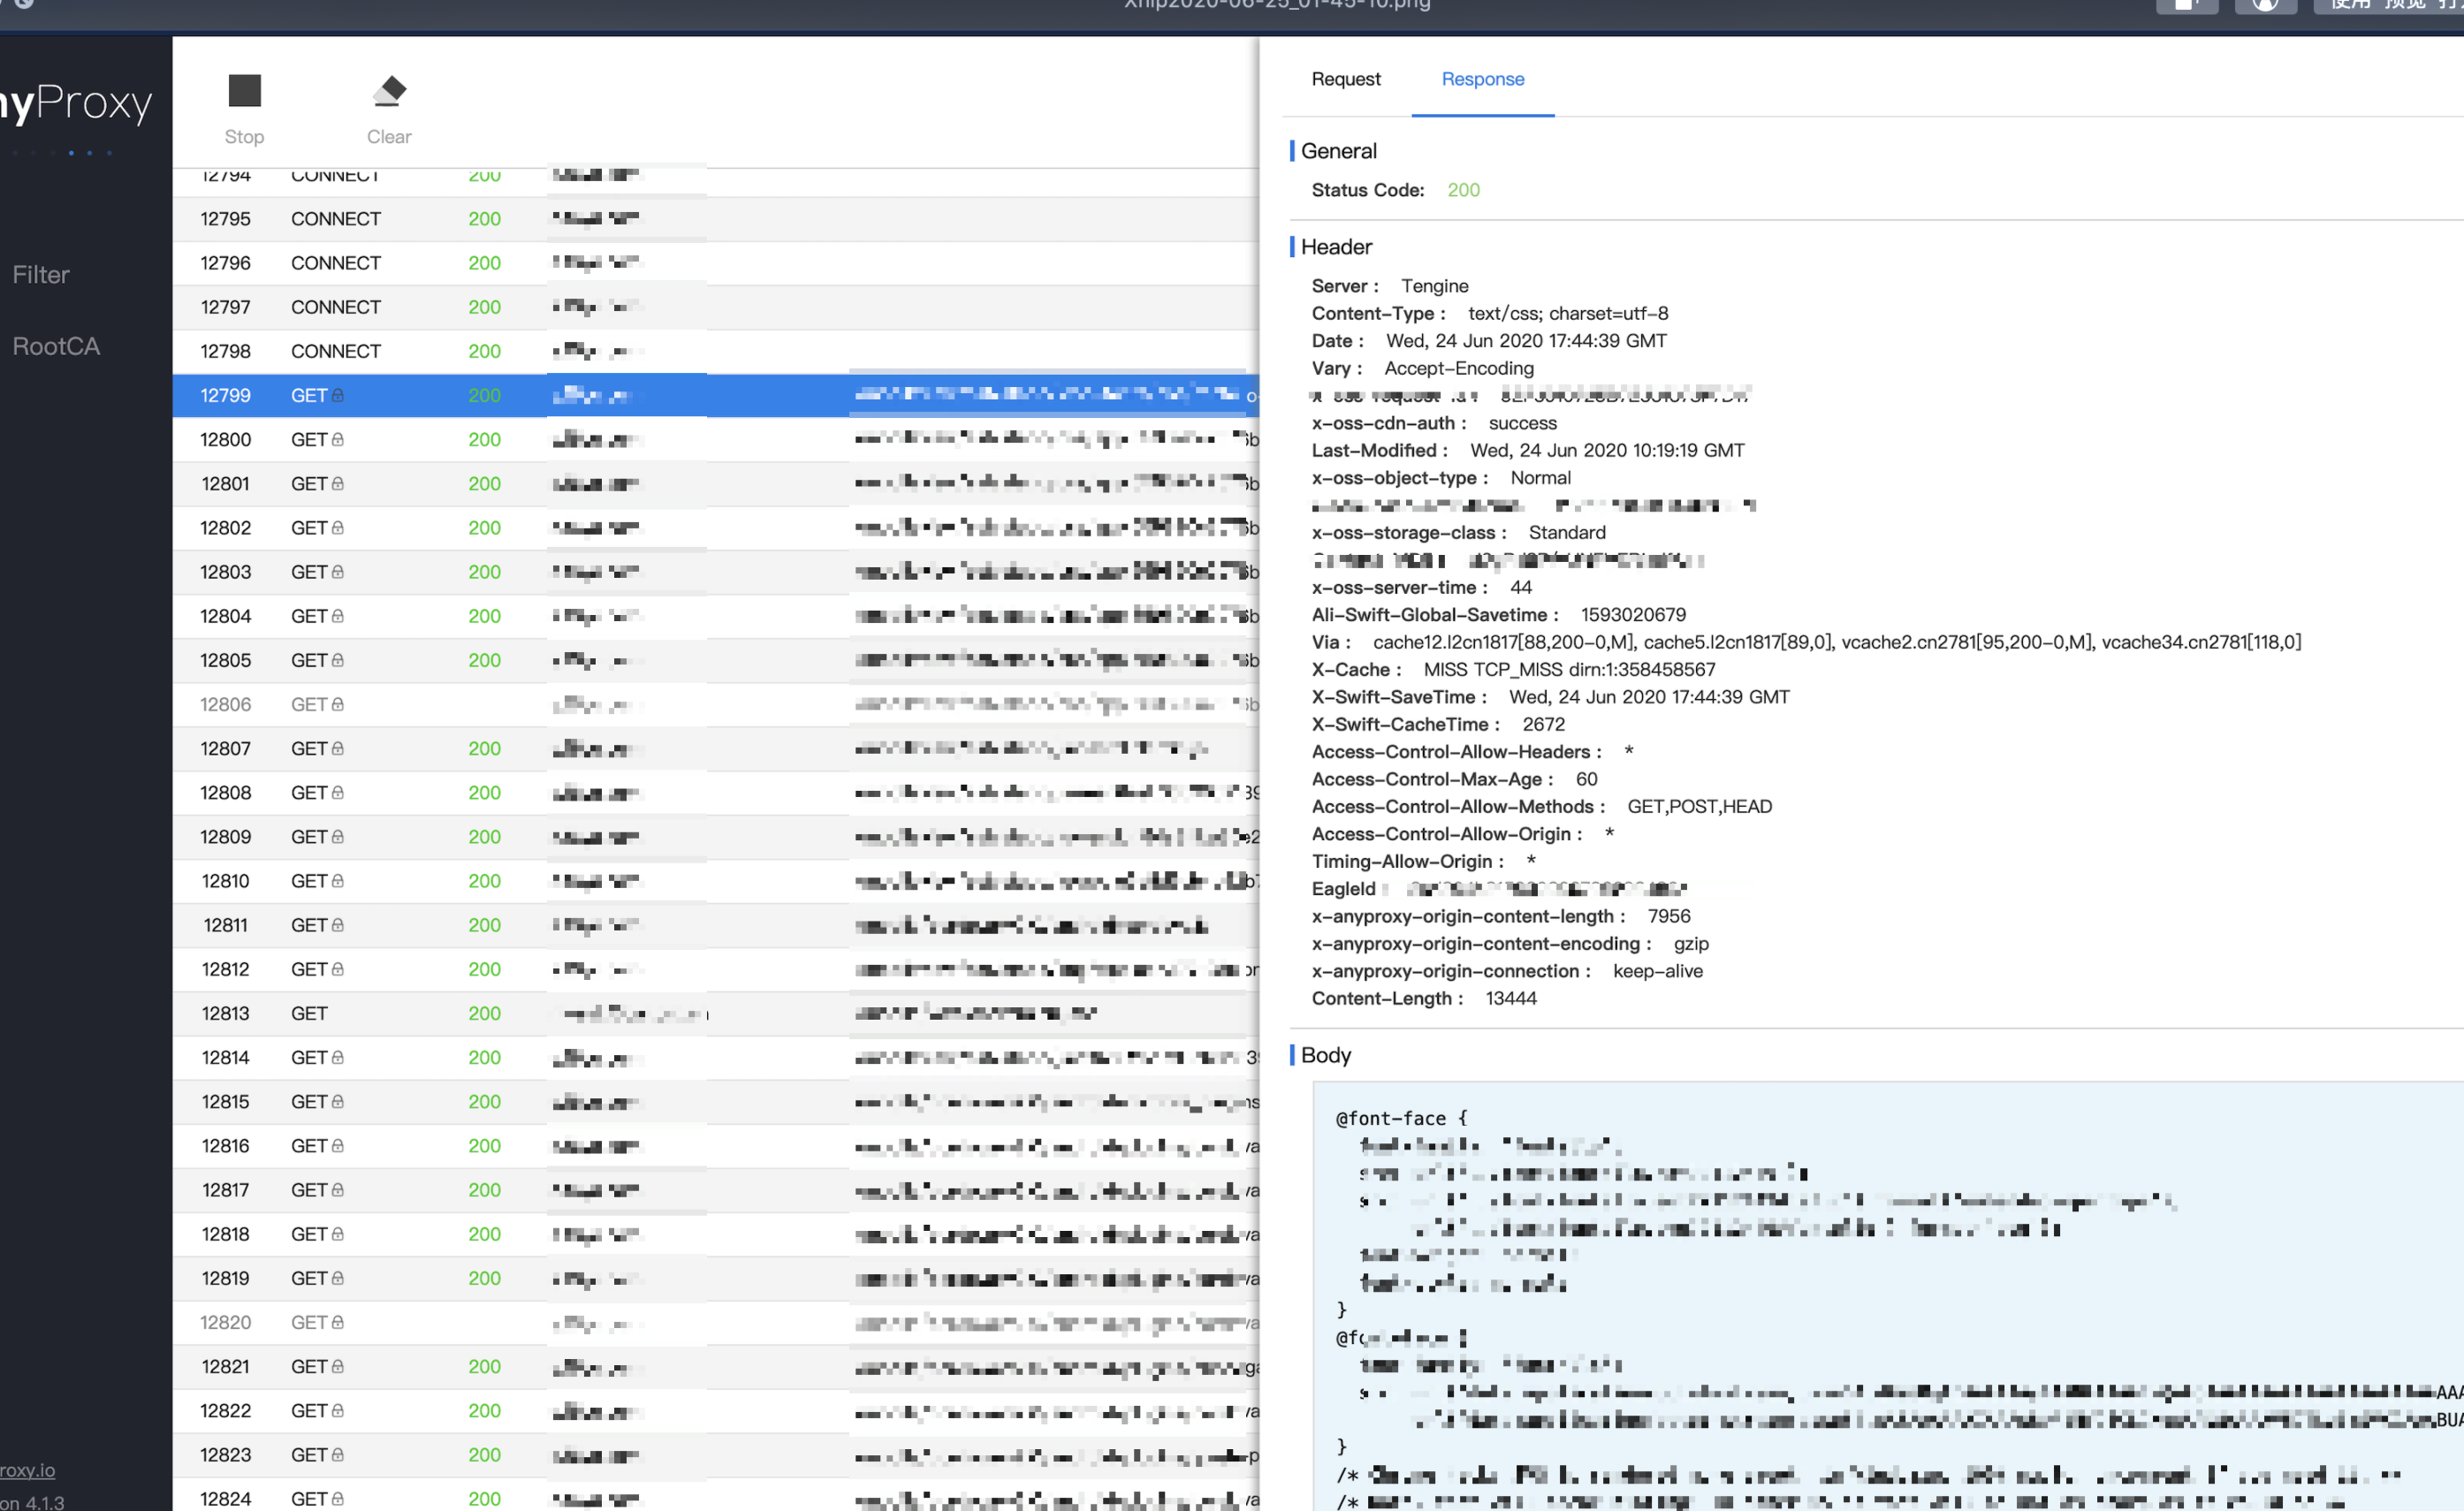
Task: Select GET request row 12810
Action: [x=715, y=881]
